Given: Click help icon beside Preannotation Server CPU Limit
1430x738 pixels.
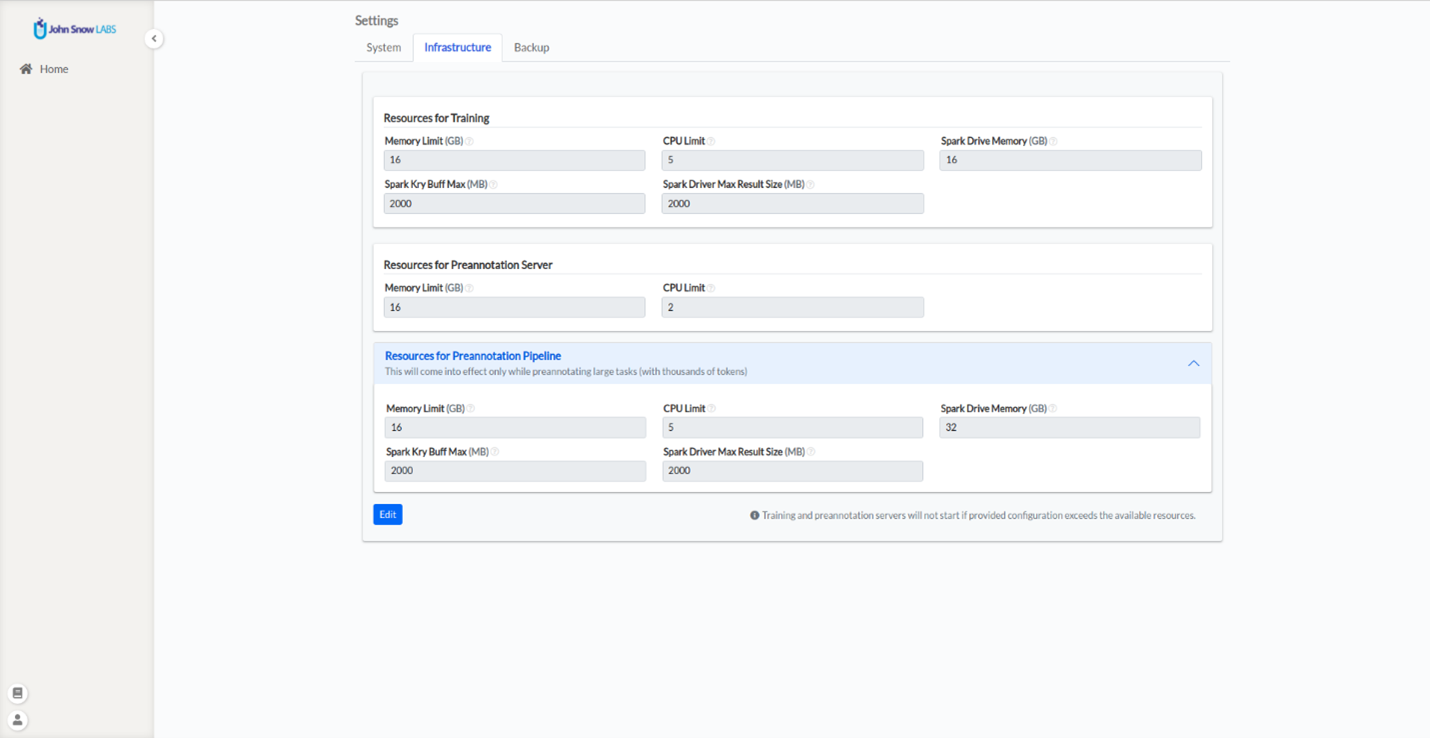Looking at the screenshot, I should point(712,289).
